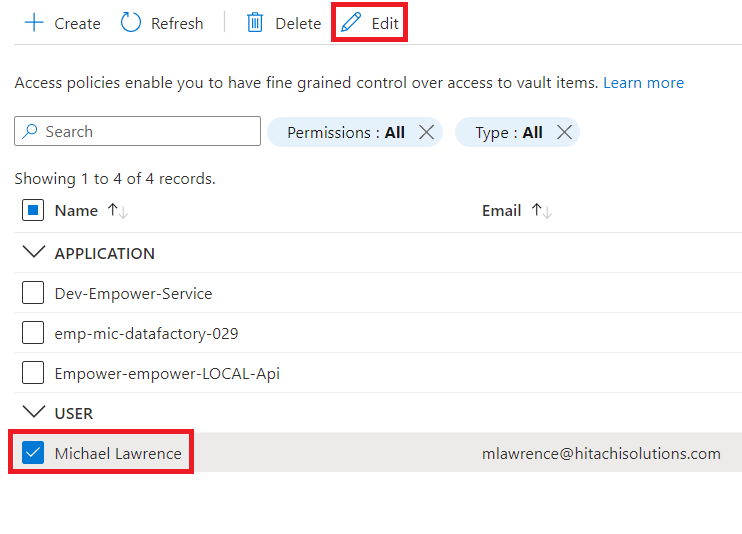Sort by Email column arrows
Image resolution: width=742 pixels, height=534 pixels.
pyautogui.click(x=541, y=211)
